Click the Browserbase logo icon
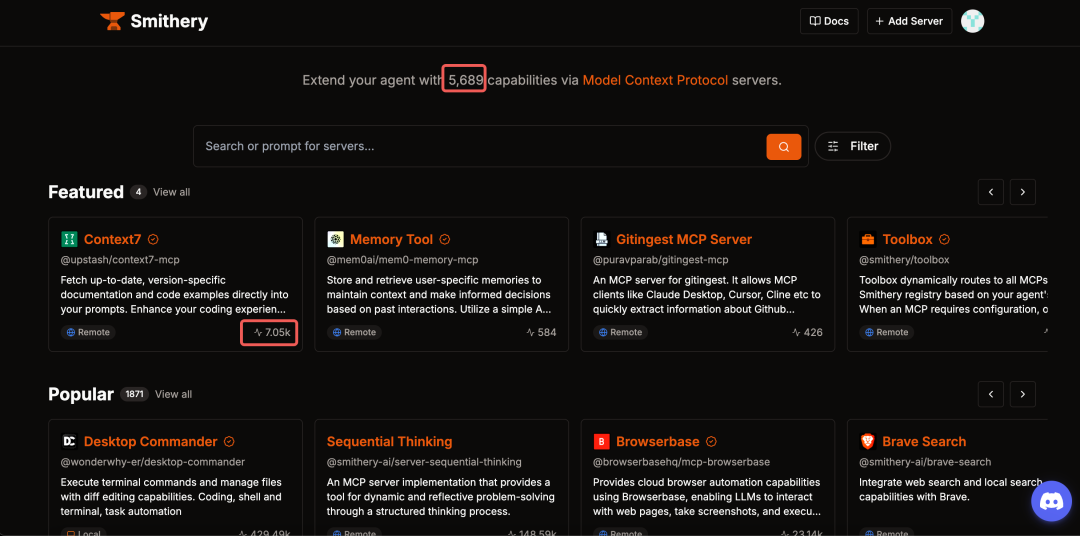1080x536 pixels. (x=601, y=442)
